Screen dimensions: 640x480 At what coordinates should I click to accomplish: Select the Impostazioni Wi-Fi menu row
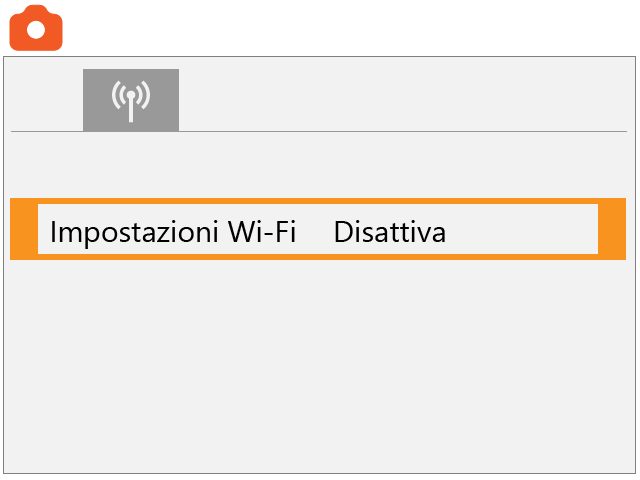(x=318, y=230)
